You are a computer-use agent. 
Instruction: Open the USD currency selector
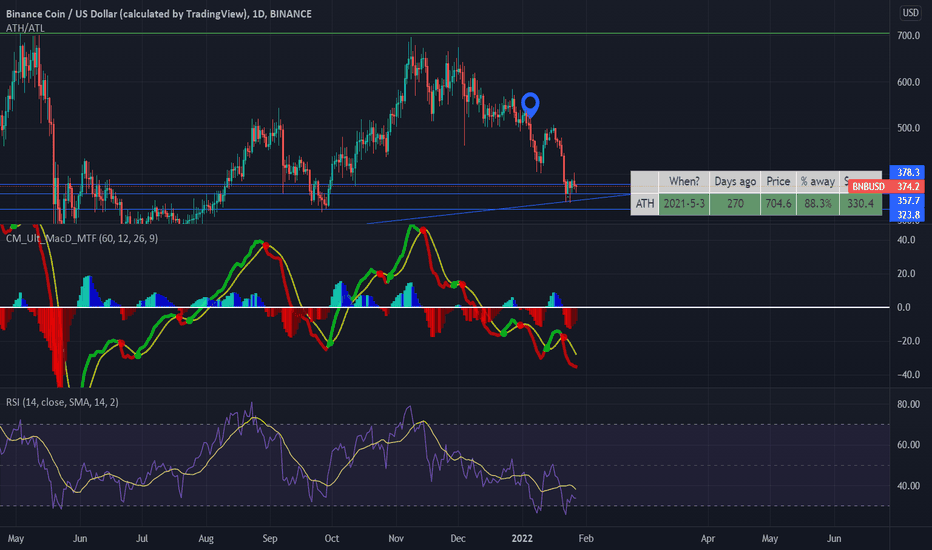910,12
